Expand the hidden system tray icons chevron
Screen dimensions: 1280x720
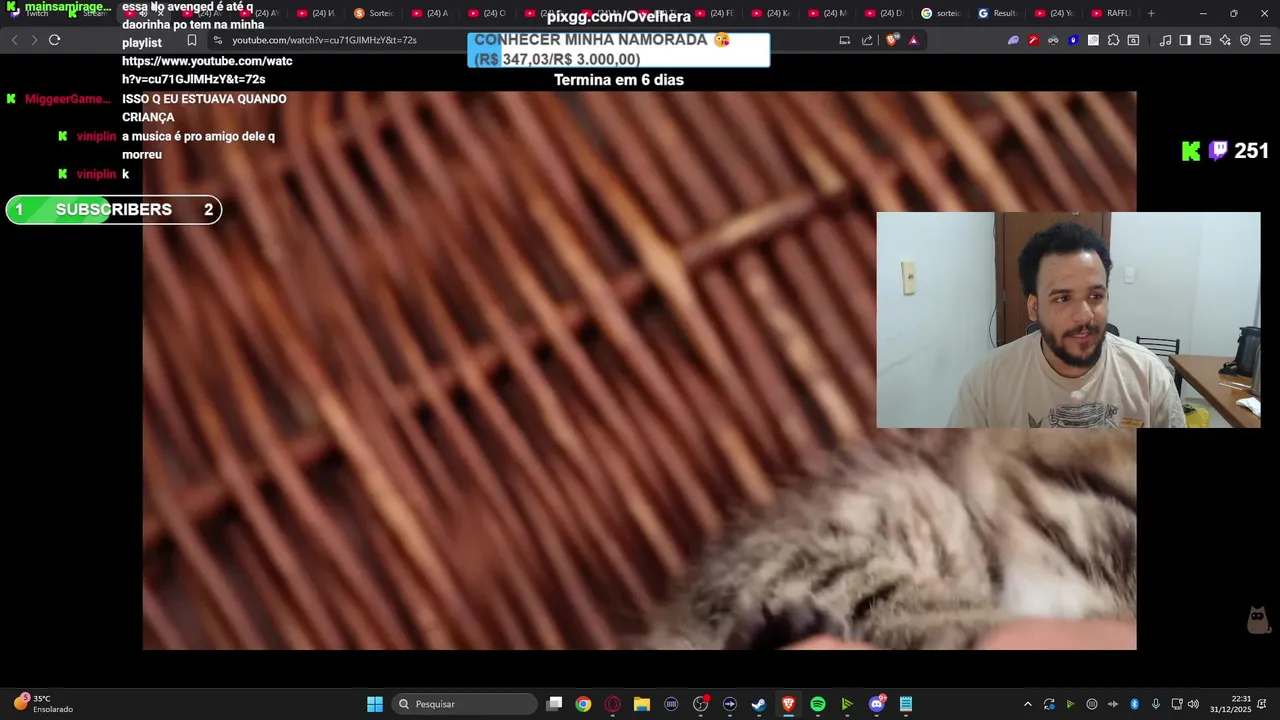(x=1027, y=704)
